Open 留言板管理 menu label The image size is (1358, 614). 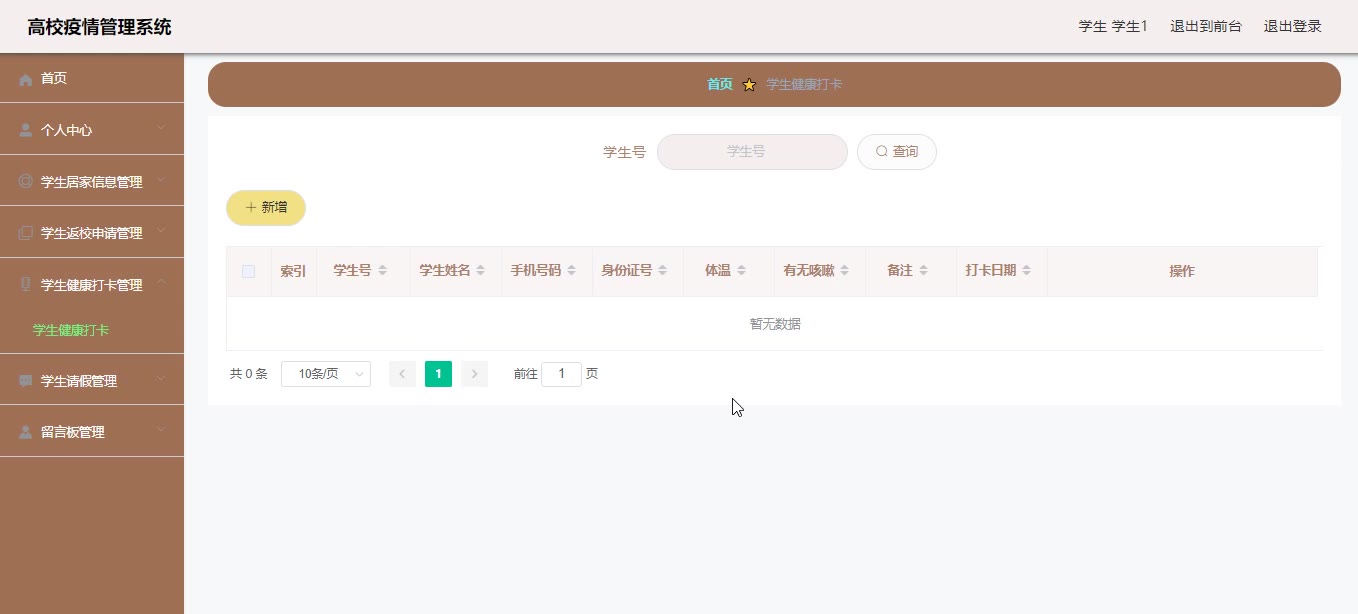[x=72, y=432]
